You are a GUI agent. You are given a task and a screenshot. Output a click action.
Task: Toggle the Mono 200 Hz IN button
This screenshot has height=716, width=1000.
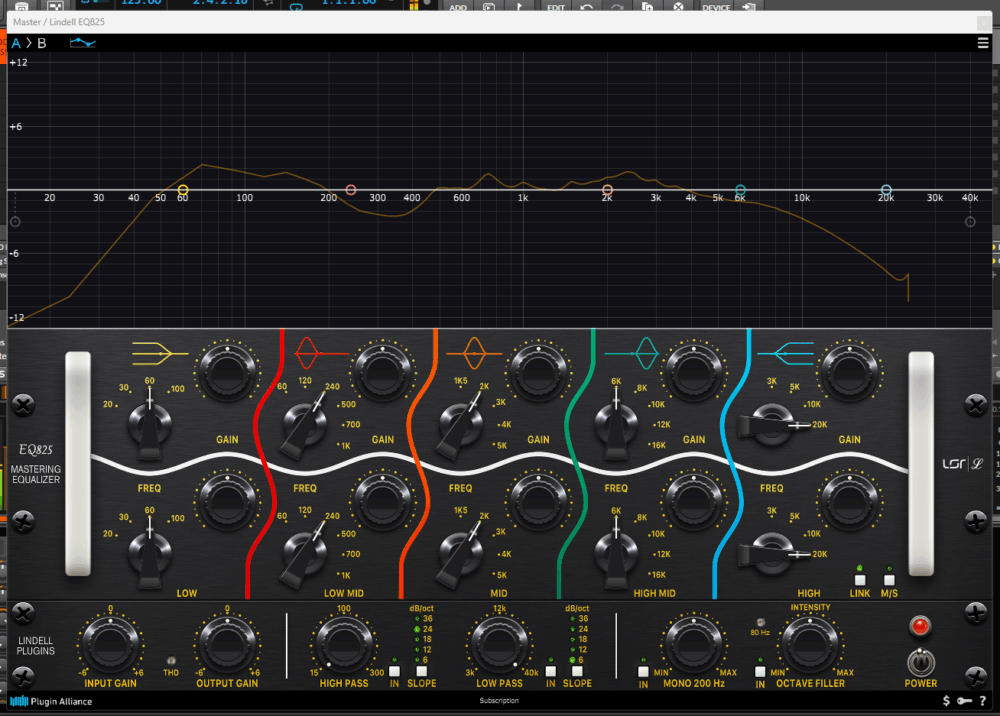[643, 672]
